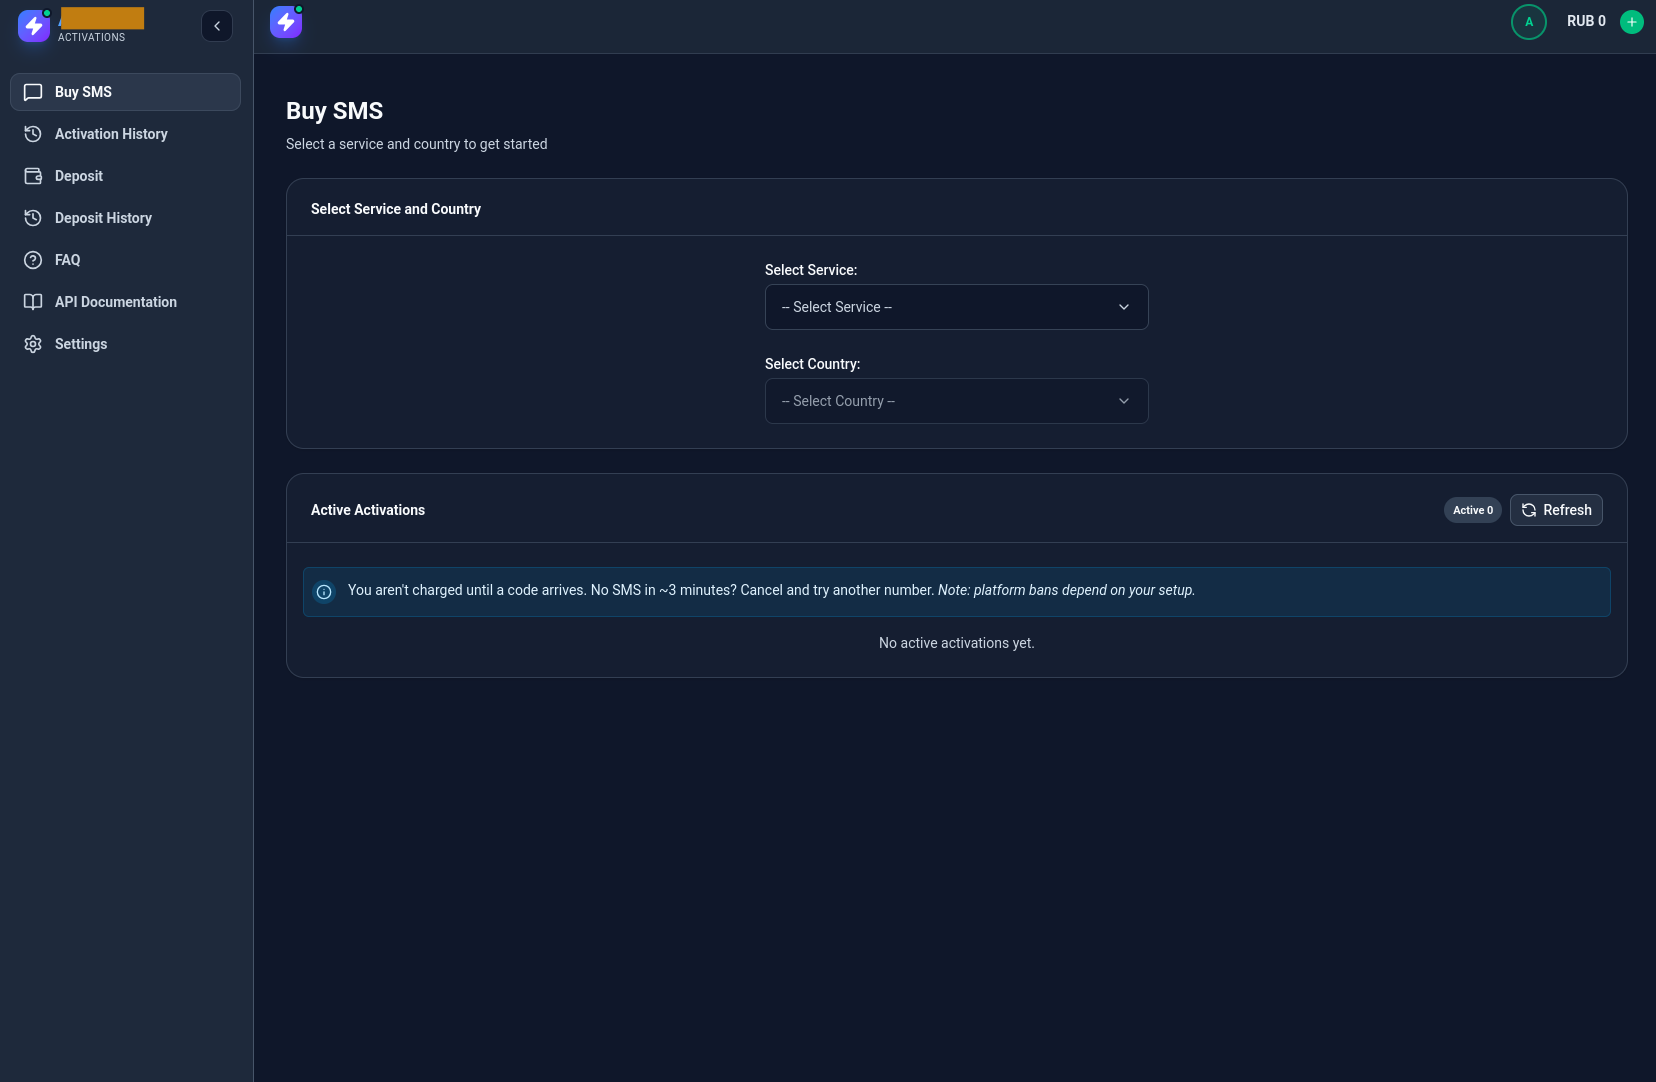Open Settings from the sidebar
Screen dimensions: 1656x1082
(125, 344)
